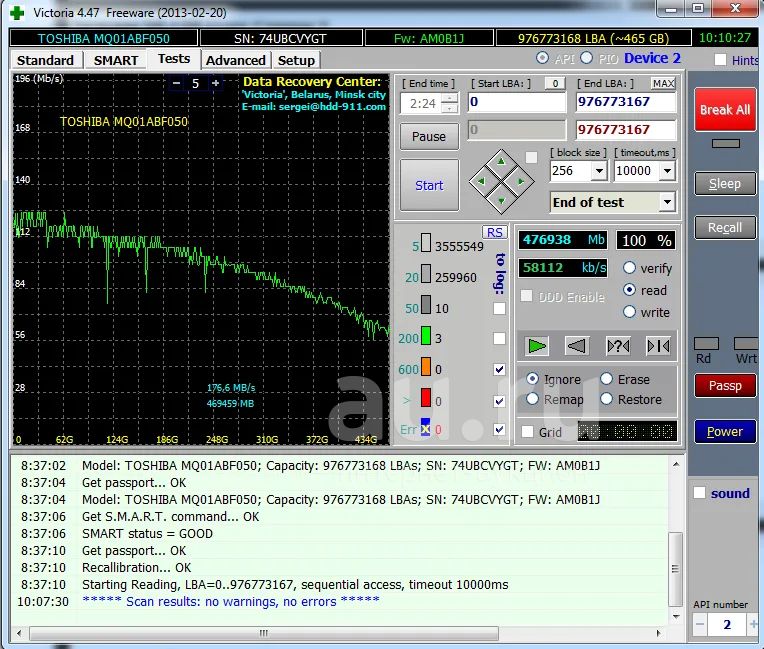Screen dimensions: 764x649
Task: Click the left arrow of navigation diamond
Action: click(x=482, y=181)
